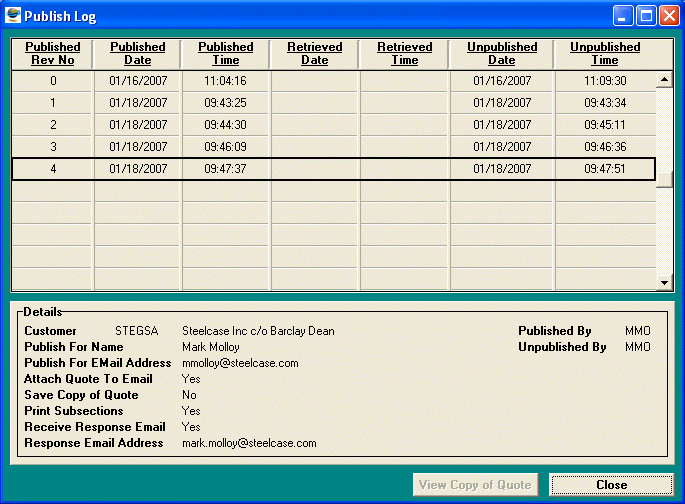Click the Response Email Address label
The height and width of the screenshot is (504, 685).
click(93, 443)
